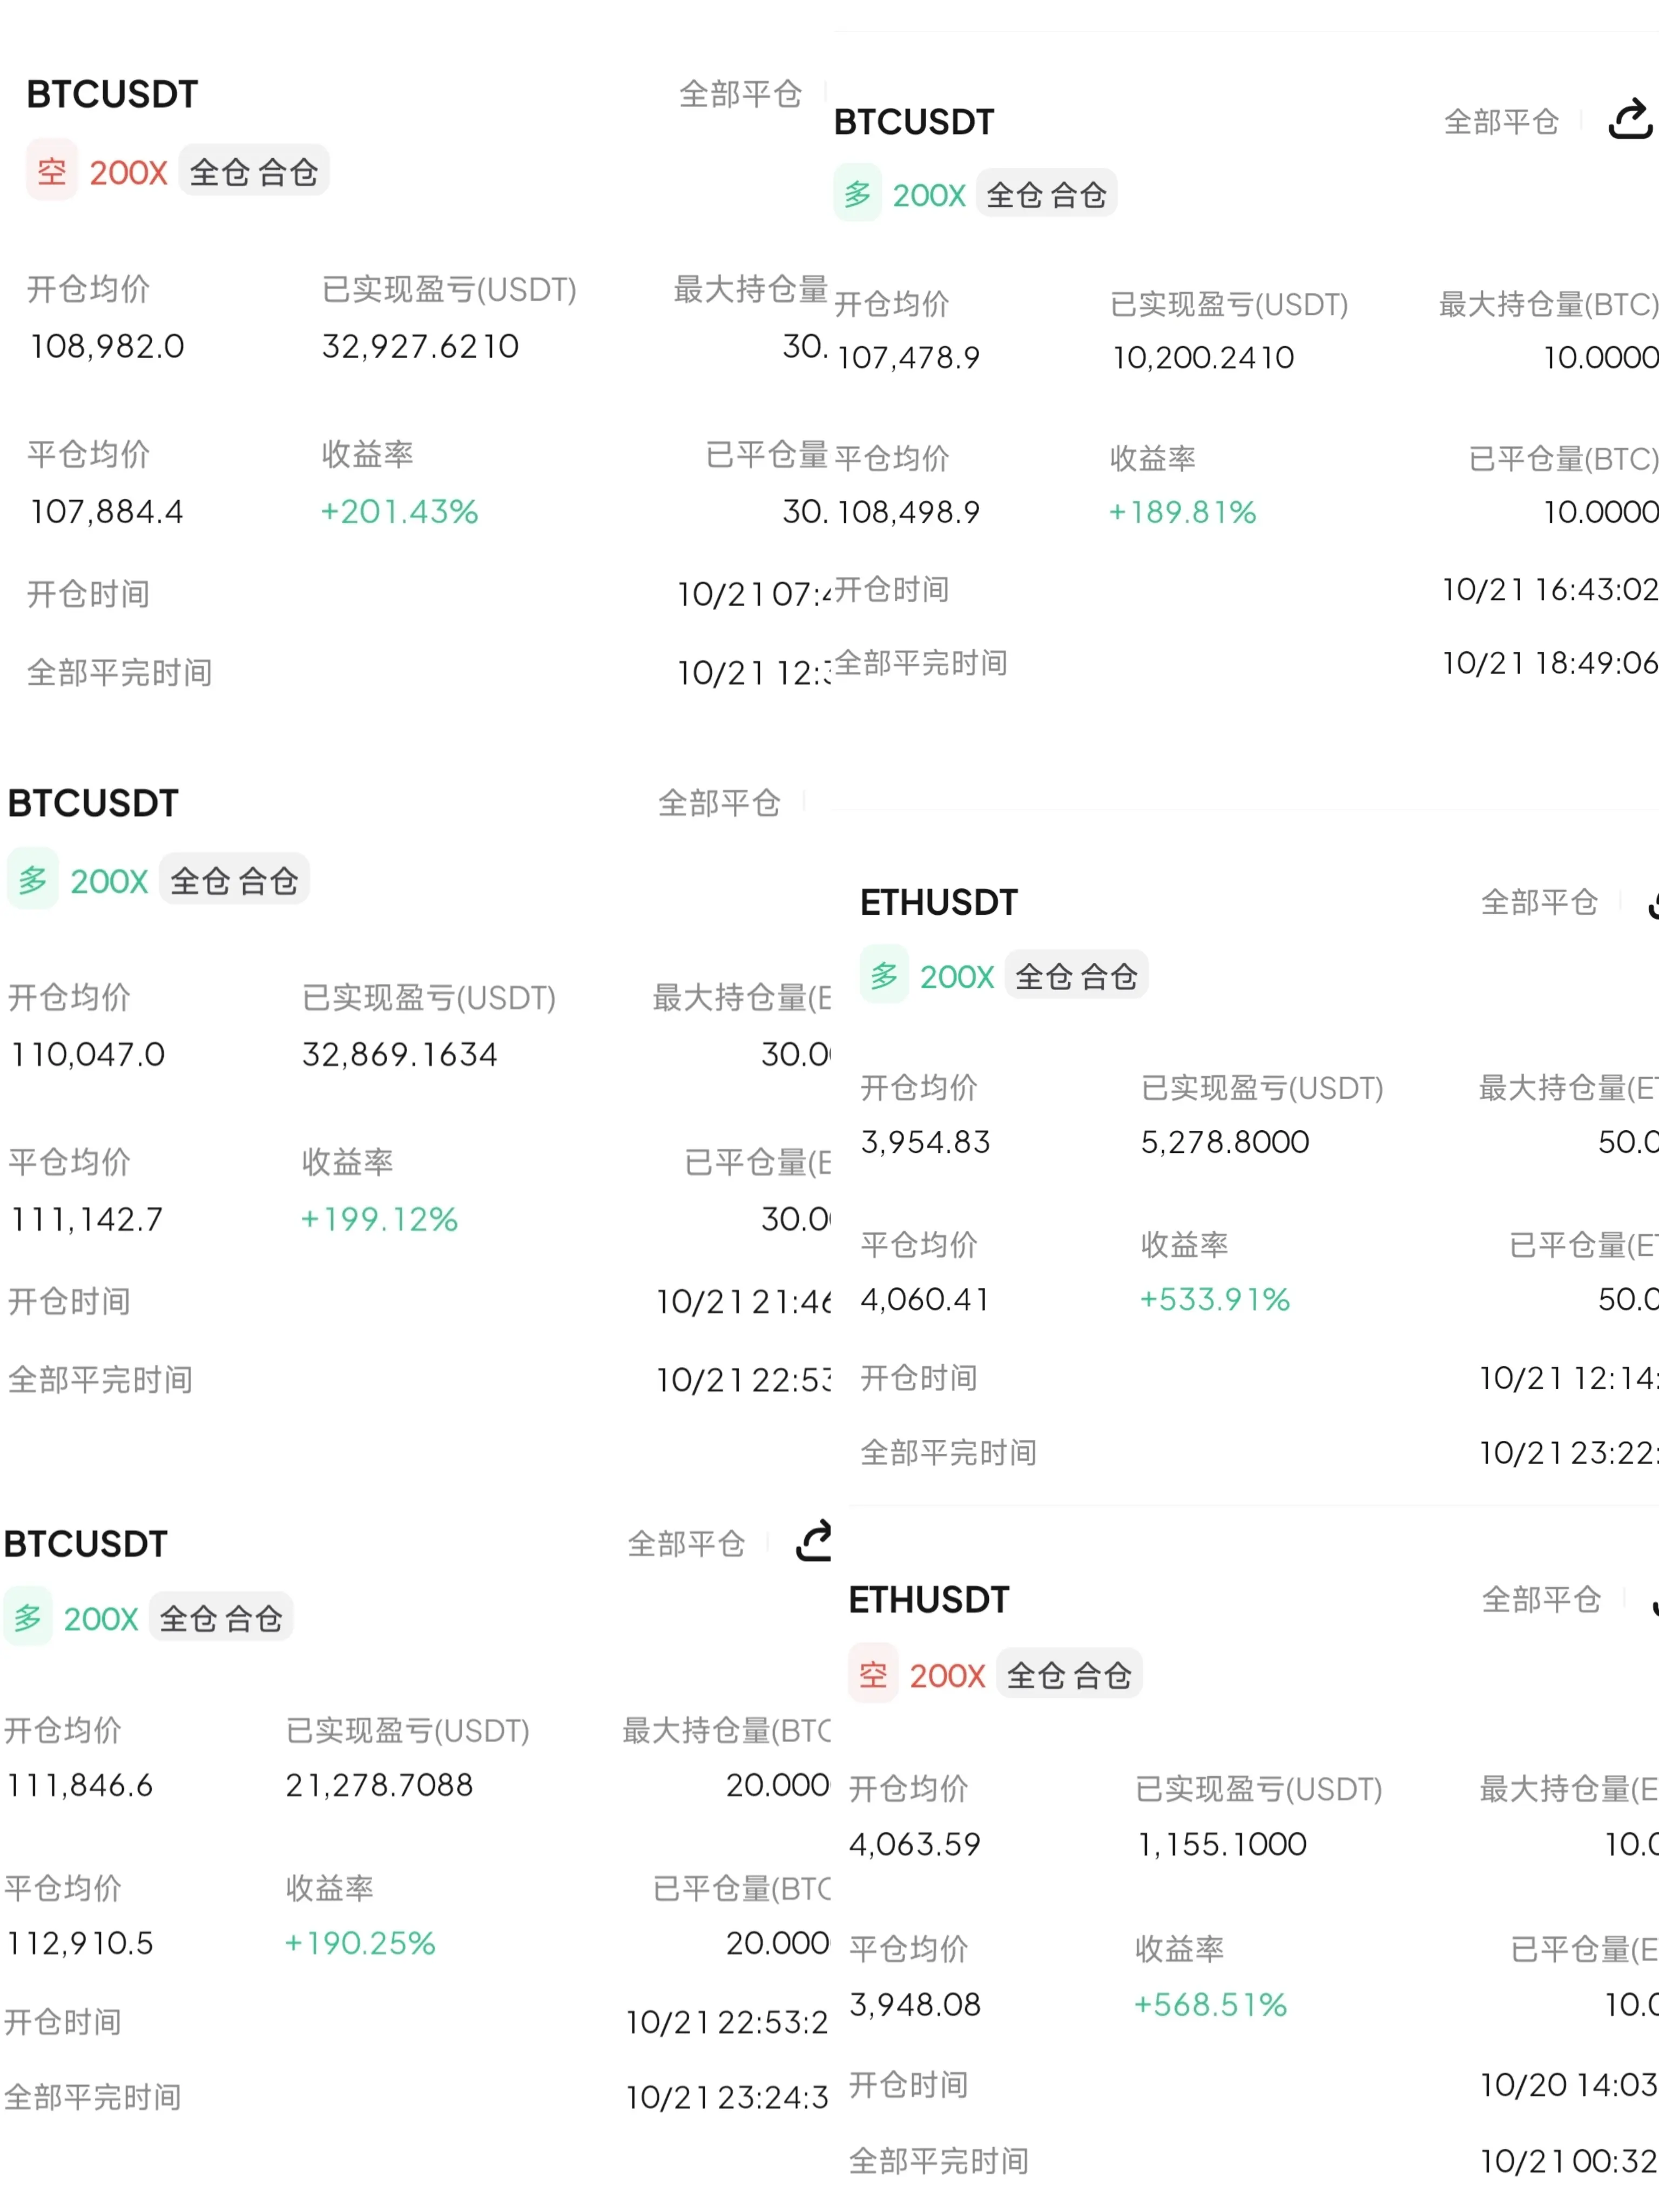
Task: Tap green 多 badge on ETHUSDT long card
Action: pyautogui.click(x=884, y=975)
